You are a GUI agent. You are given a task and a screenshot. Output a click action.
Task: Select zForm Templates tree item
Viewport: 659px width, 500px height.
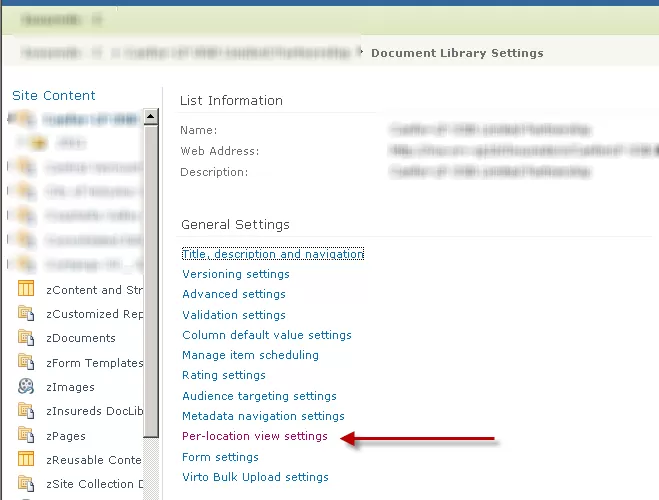tap(95, 363)
